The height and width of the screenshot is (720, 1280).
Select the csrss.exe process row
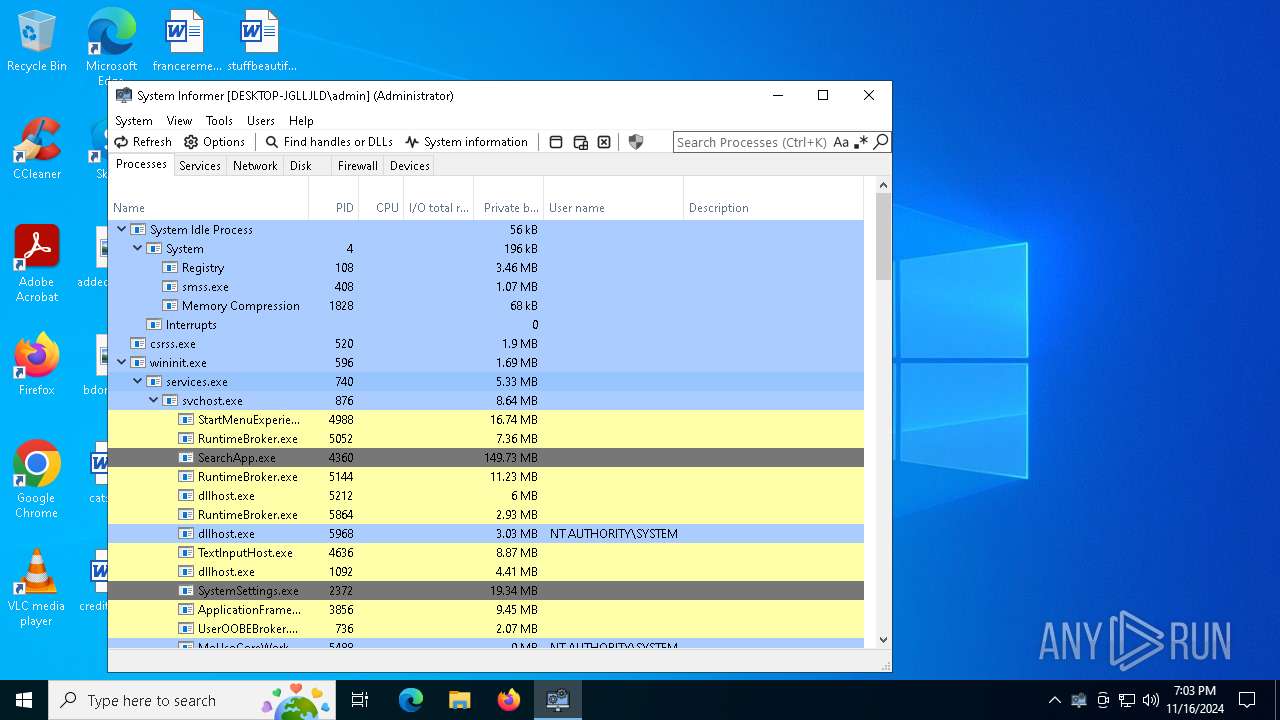pyautogui.click(x=486, y=344)
